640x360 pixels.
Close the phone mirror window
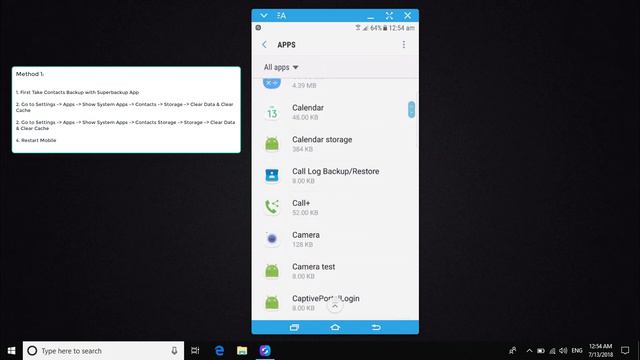(407, 16)
